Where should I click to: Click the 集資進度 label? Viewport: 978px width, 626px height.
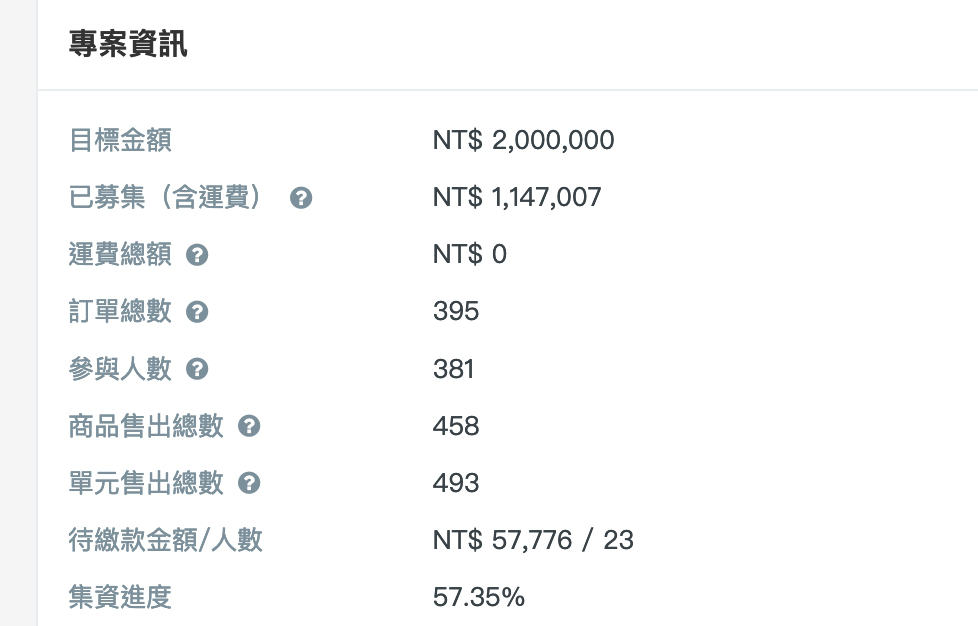pyautogui.click(x=120, y=597)
